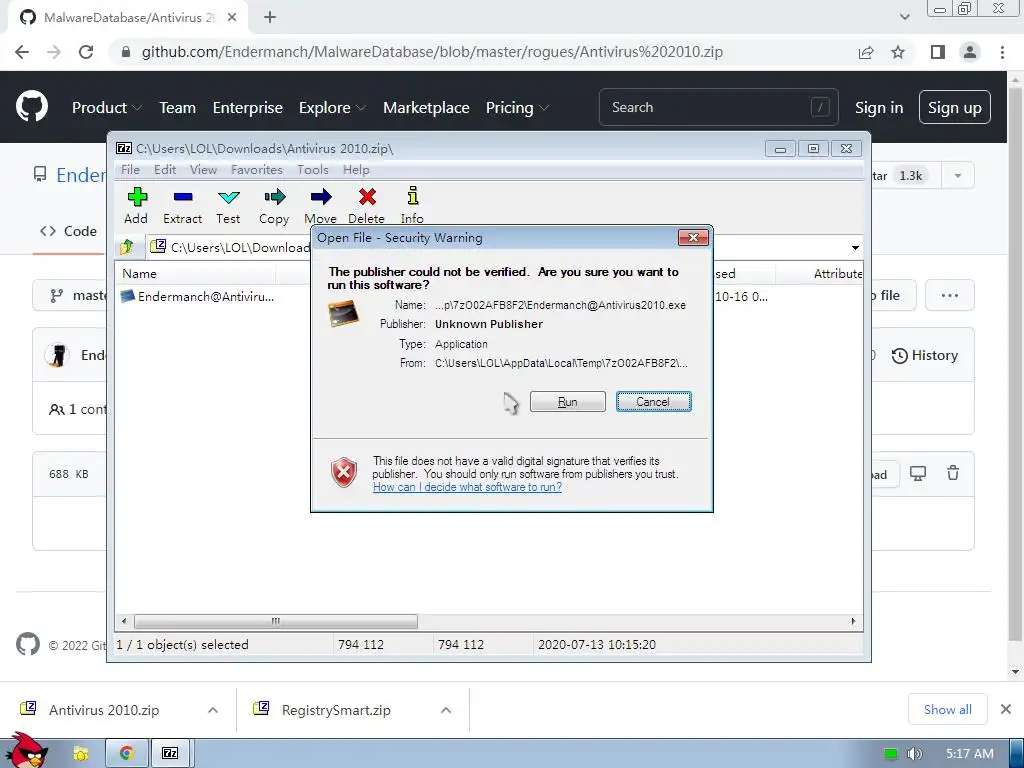Open the Help menu in 7-Zip
This screenshot has height=768, width=1024.
pos(356,170)
